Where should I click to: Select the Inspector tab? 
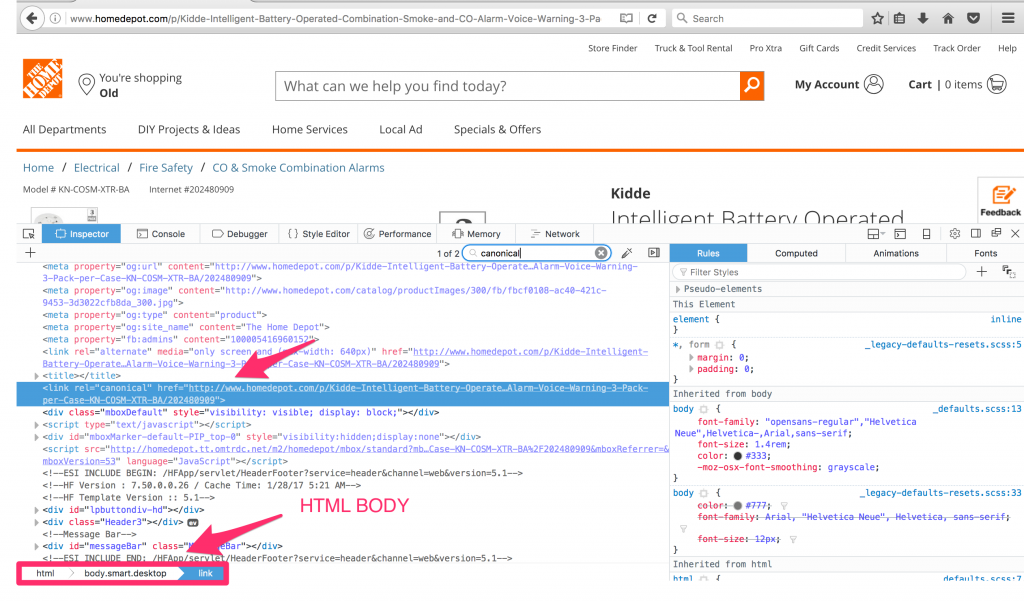(x=82, y=234)
